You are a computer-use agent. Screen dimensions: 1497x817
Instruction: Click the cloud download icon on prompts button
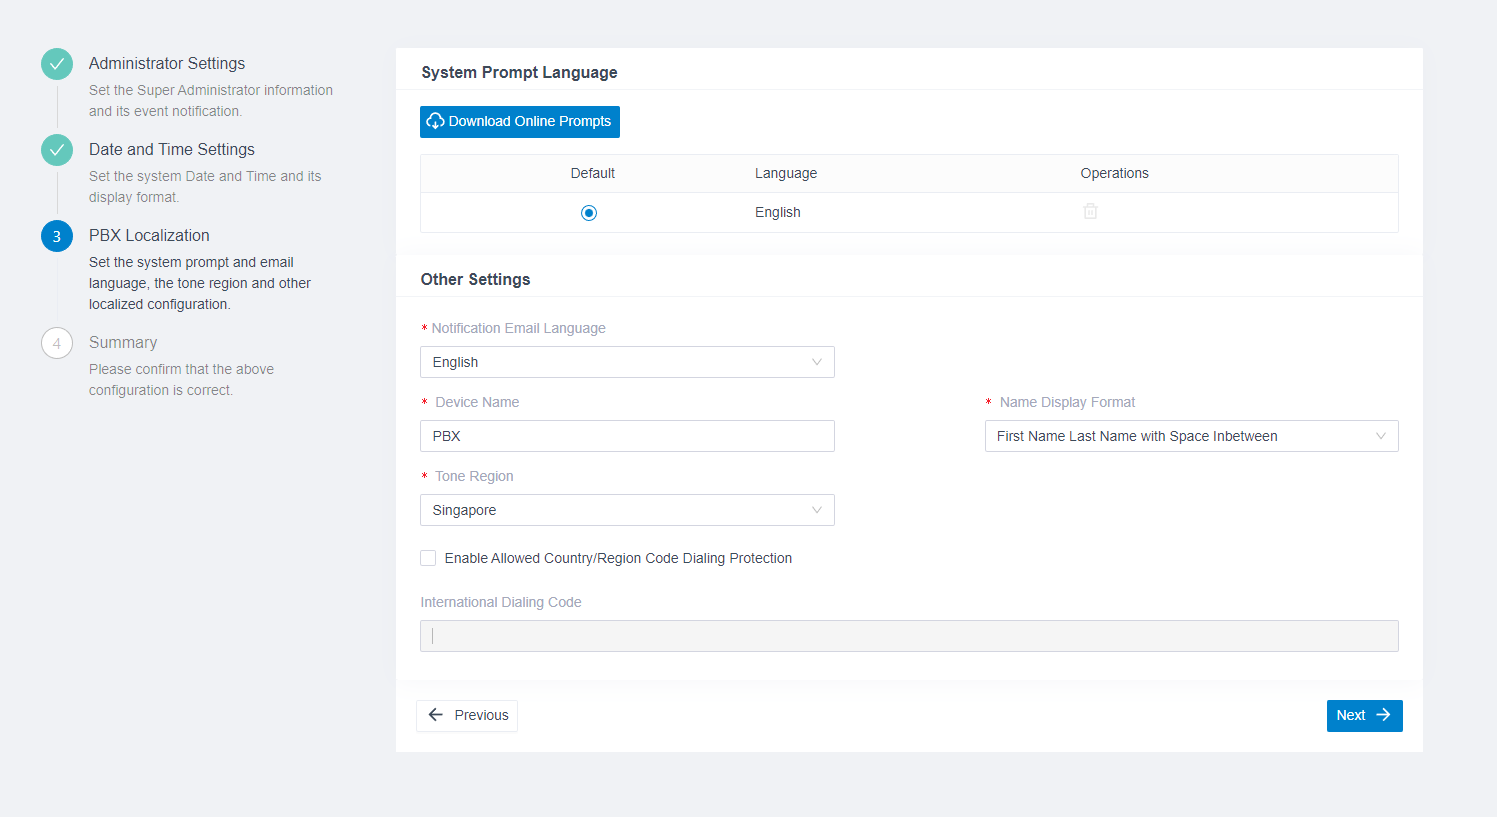435,121
